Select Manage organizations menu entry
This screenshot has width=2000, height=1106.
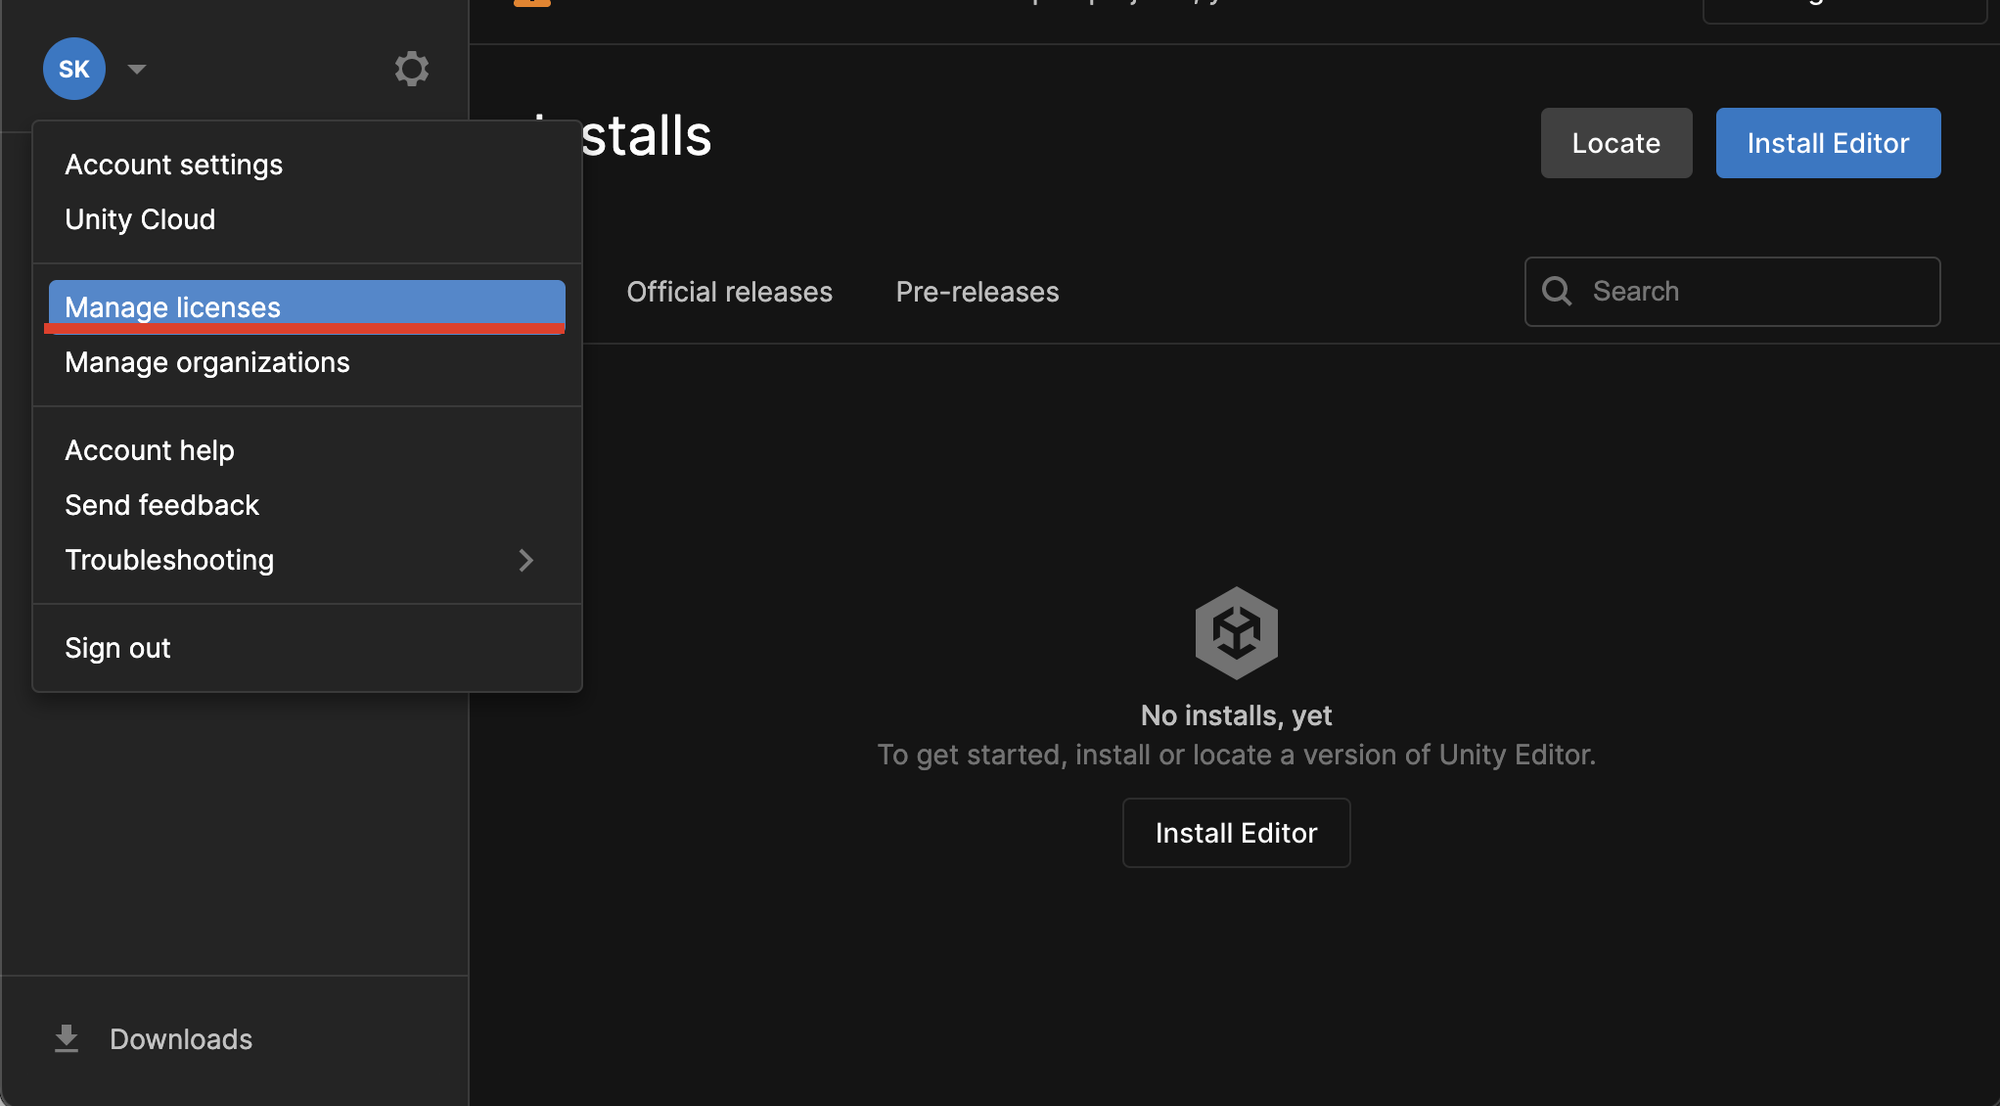[307, 362]
